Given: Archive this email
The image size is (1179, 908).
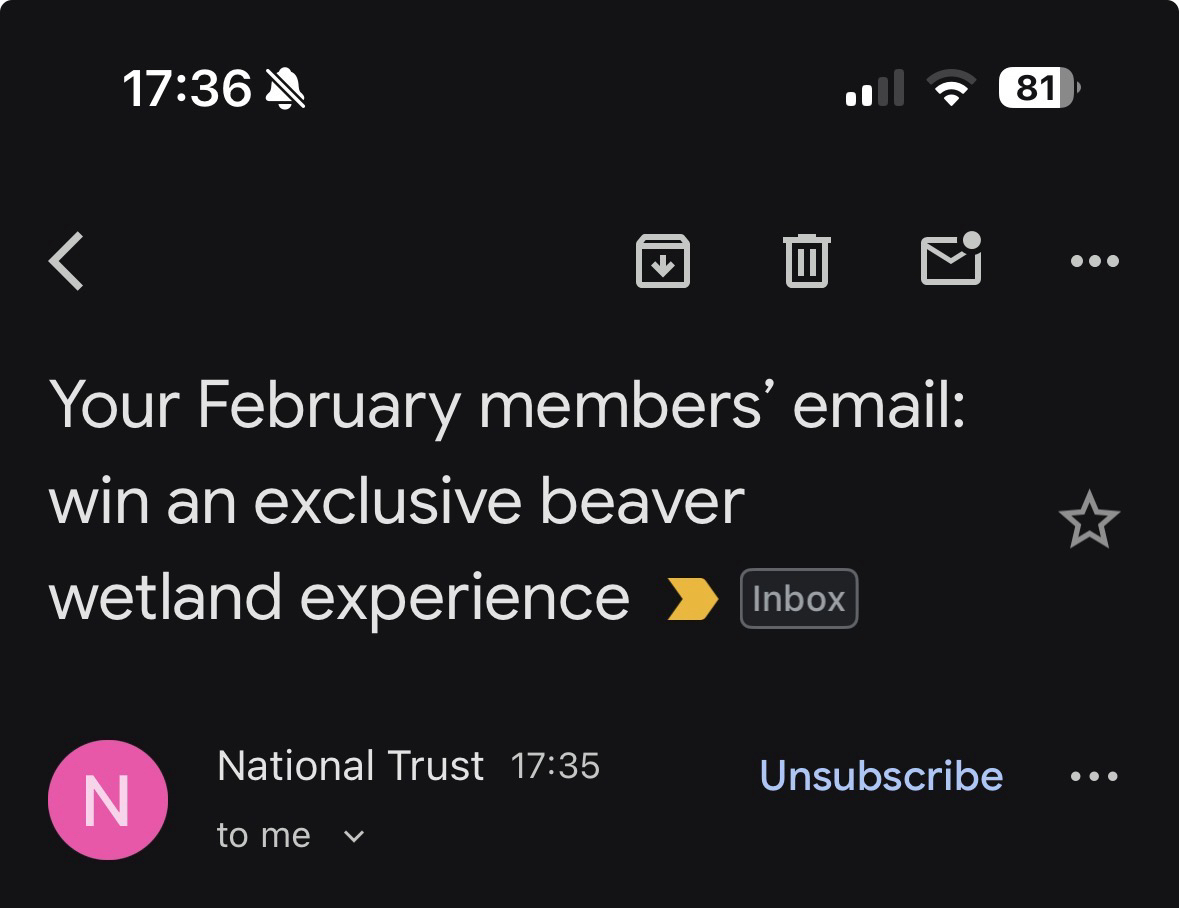Looking at the screenshot, I should coord(662,261).
